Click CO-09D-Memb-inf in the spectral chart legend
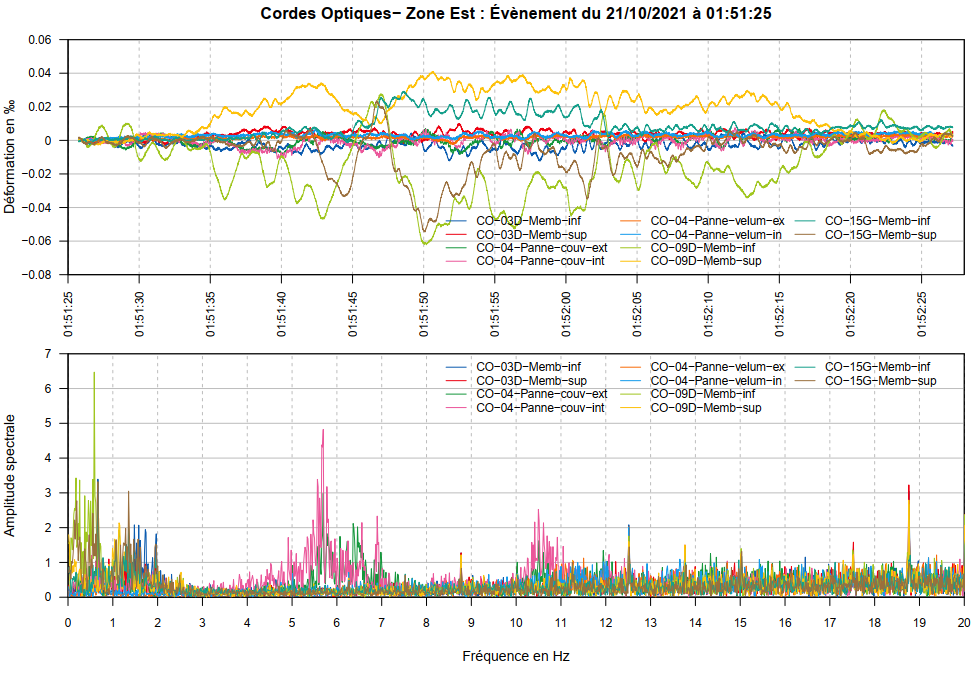 (x=702, y=394)
